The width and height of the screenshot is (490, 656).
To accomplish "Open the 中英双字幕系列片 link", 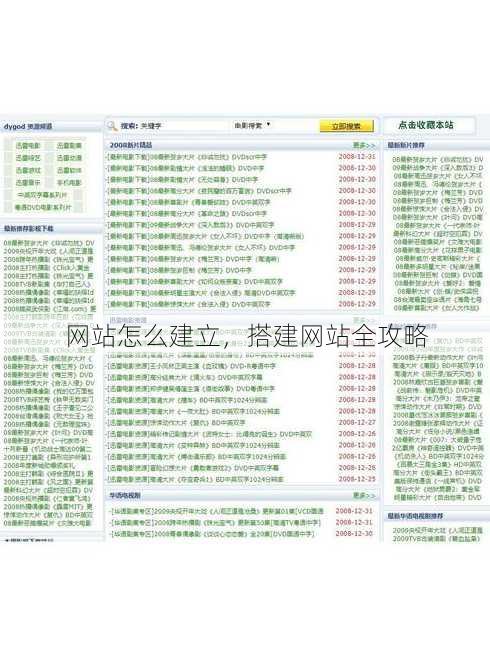I will click(42, 195).
